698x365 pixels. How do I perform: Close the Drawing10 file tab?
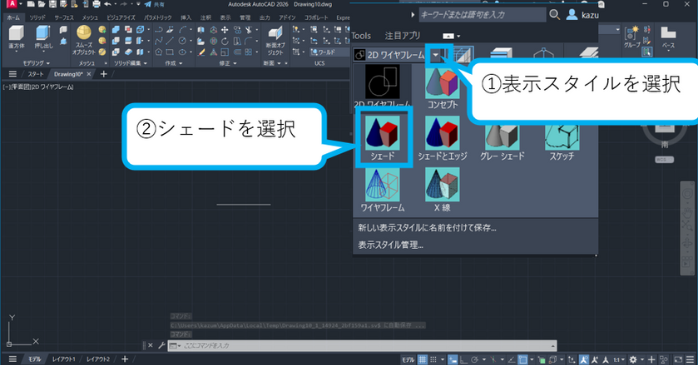tap(89, 74)
